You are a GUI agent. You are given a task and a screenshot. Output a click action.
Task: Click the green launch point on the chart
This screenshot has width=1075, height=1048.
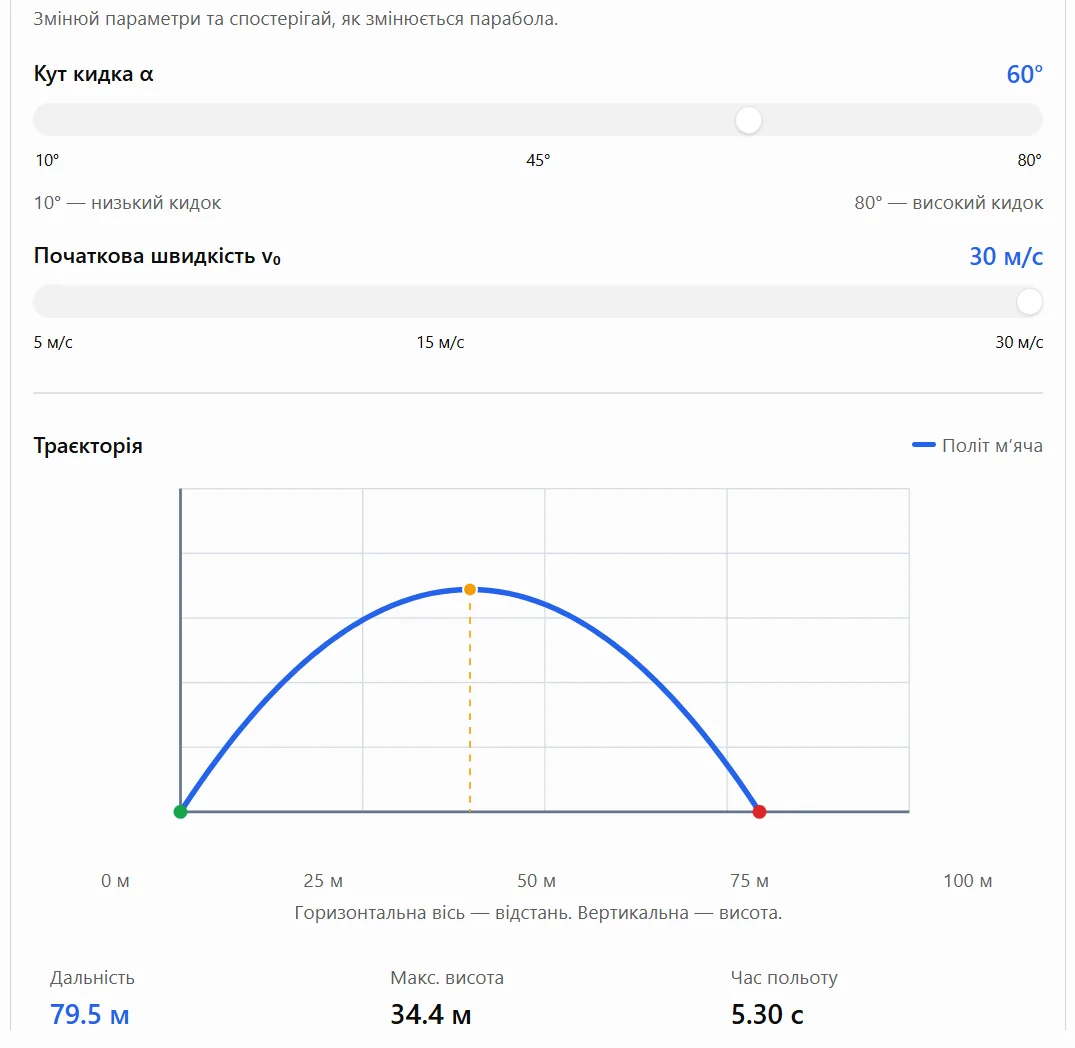pyautogui.click(x=180, y=812)
